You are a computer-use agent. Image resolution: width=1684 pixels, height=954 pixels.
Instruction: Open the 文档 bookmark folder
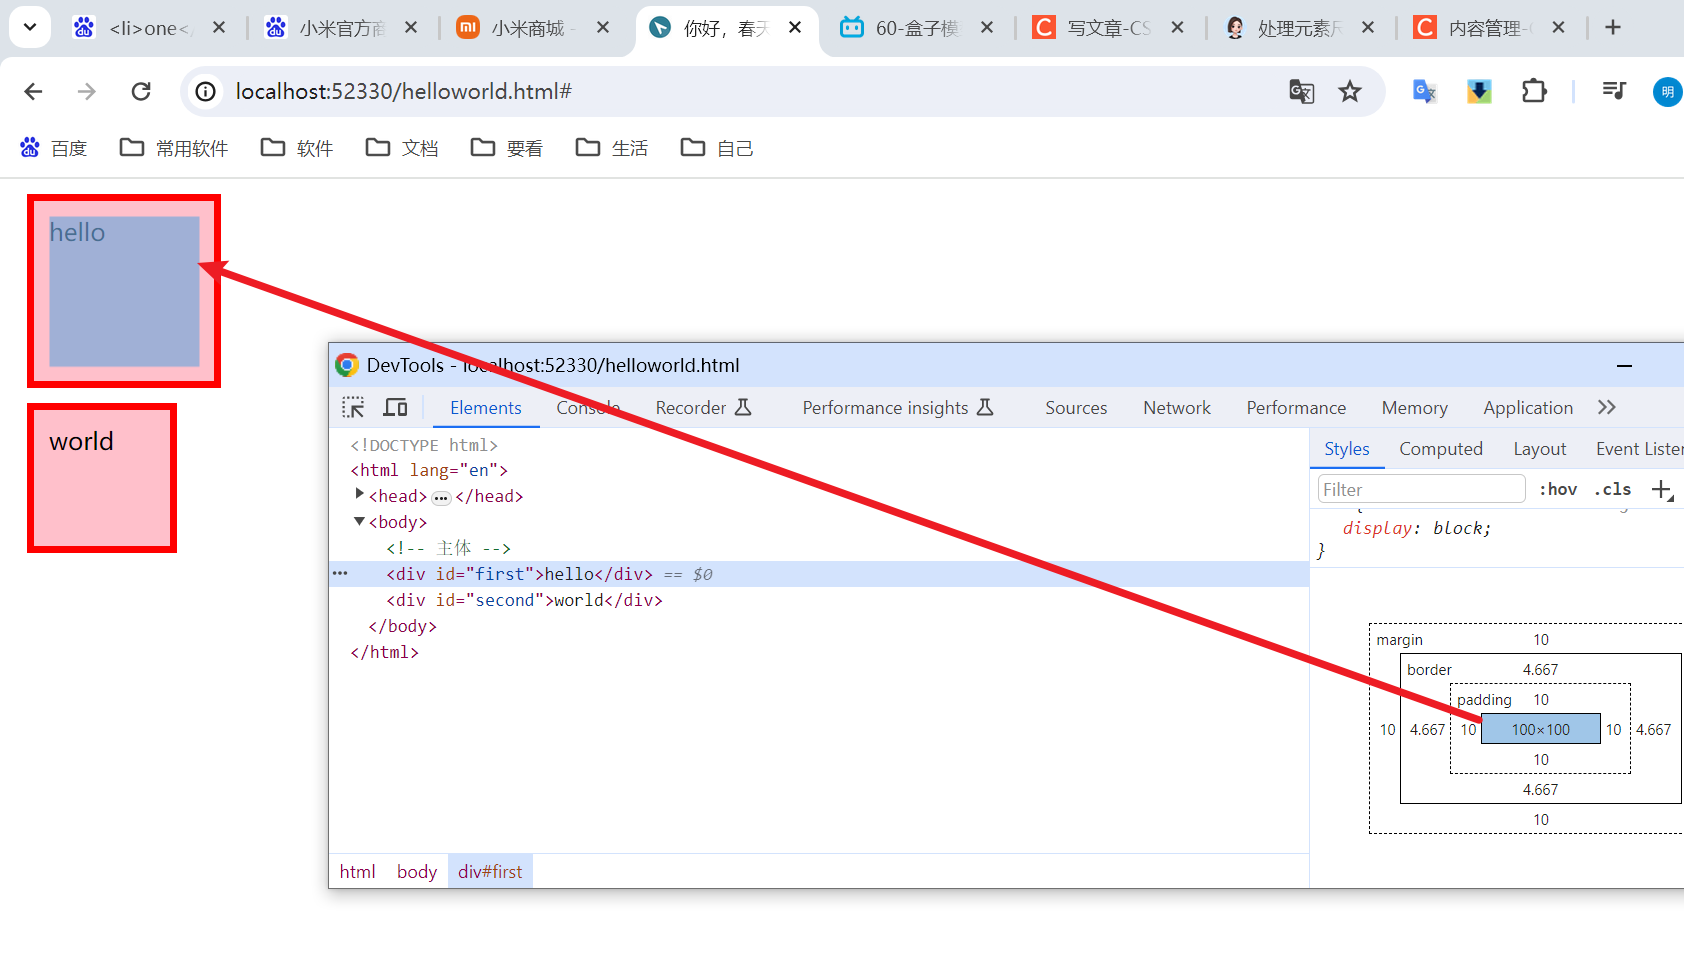[x=402, y=148]
